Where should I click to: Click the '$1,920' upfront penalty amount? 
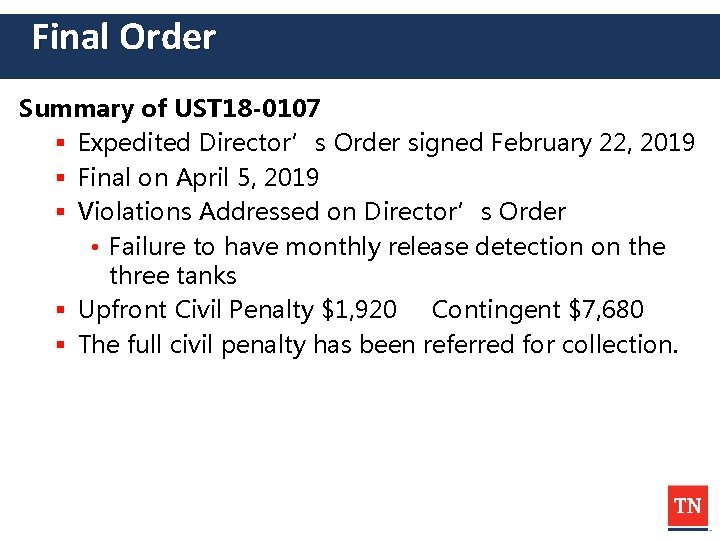[x=359, y=309]
